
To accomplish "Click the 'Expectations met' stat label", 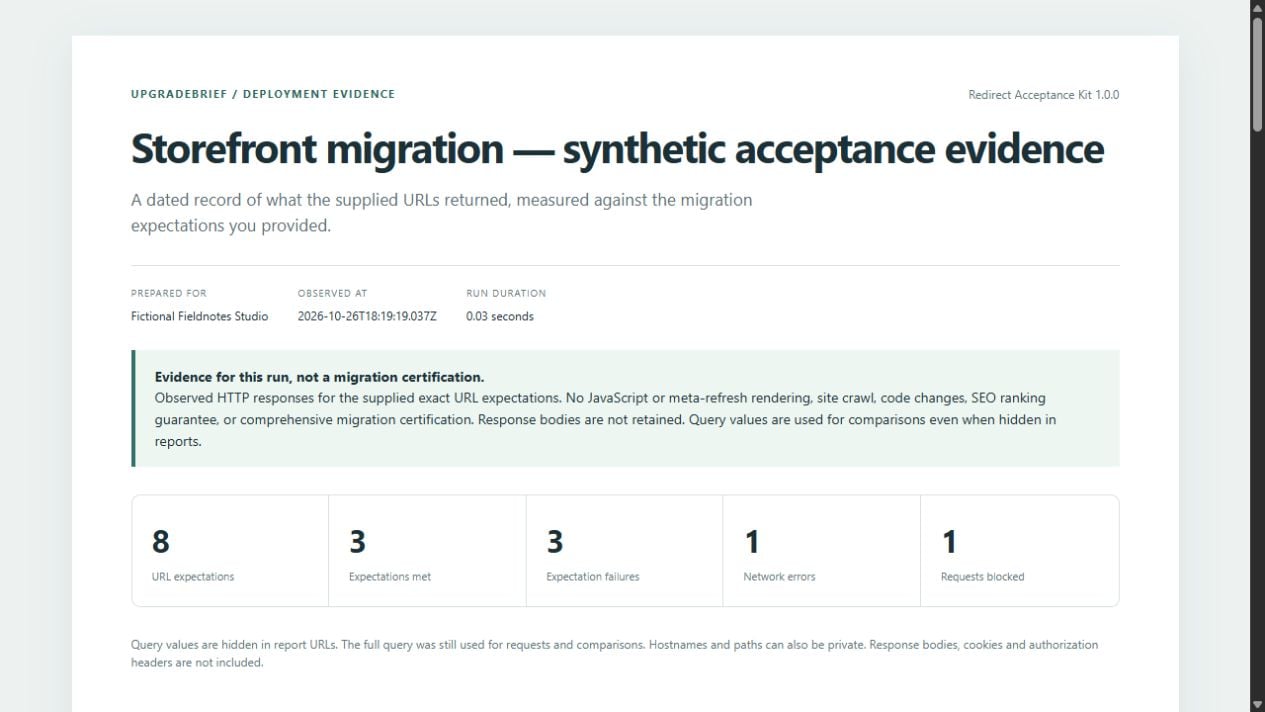I will (x=390, y=577).
